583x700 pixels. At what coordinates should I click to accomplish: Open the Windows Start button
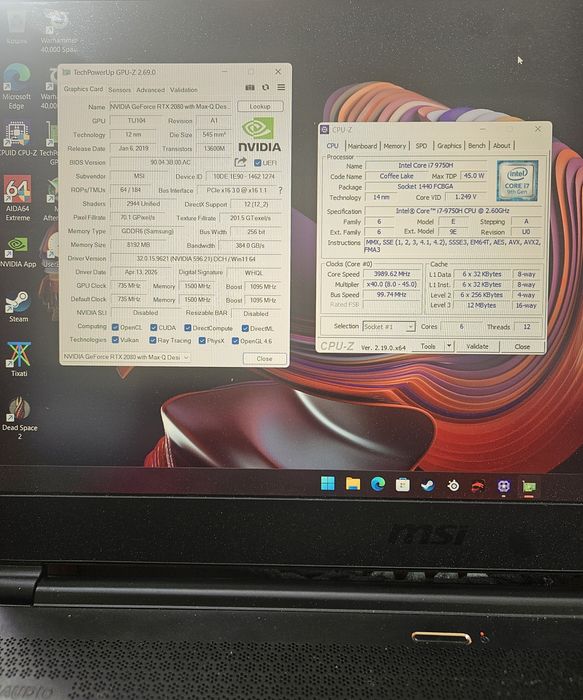[328, 483]
